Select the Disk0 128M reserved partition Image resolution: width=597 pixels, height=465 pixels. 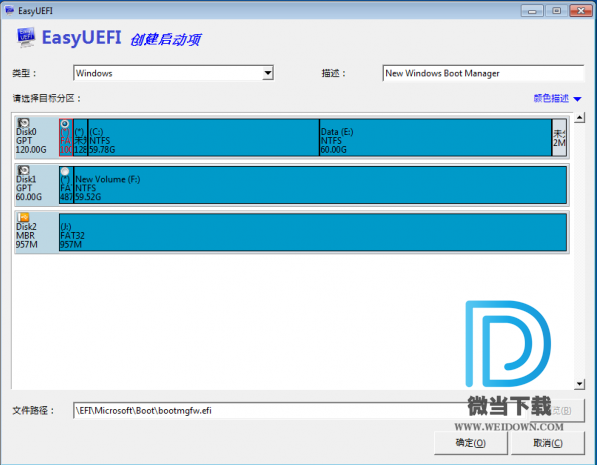[80, 137]
